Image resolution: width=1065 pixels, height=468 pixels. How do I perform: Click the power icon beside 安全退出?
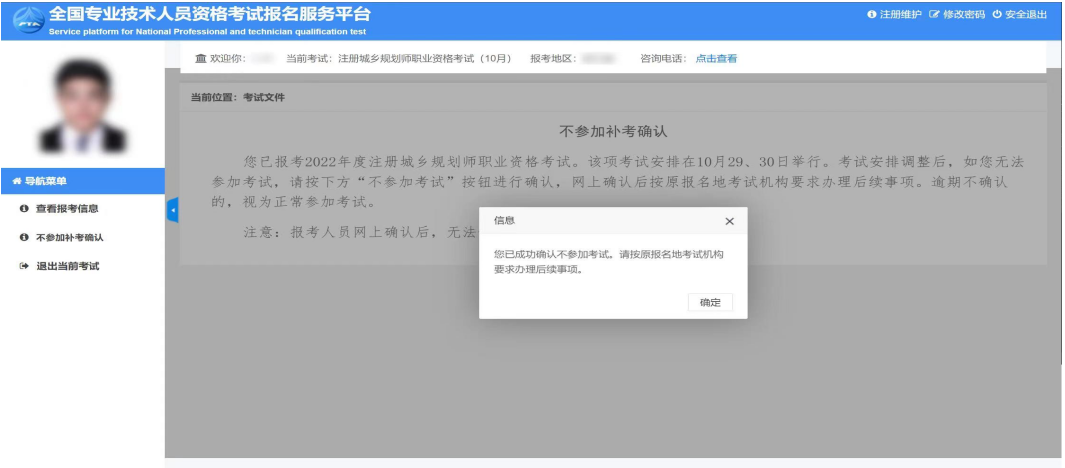click(x=997, y=15)
